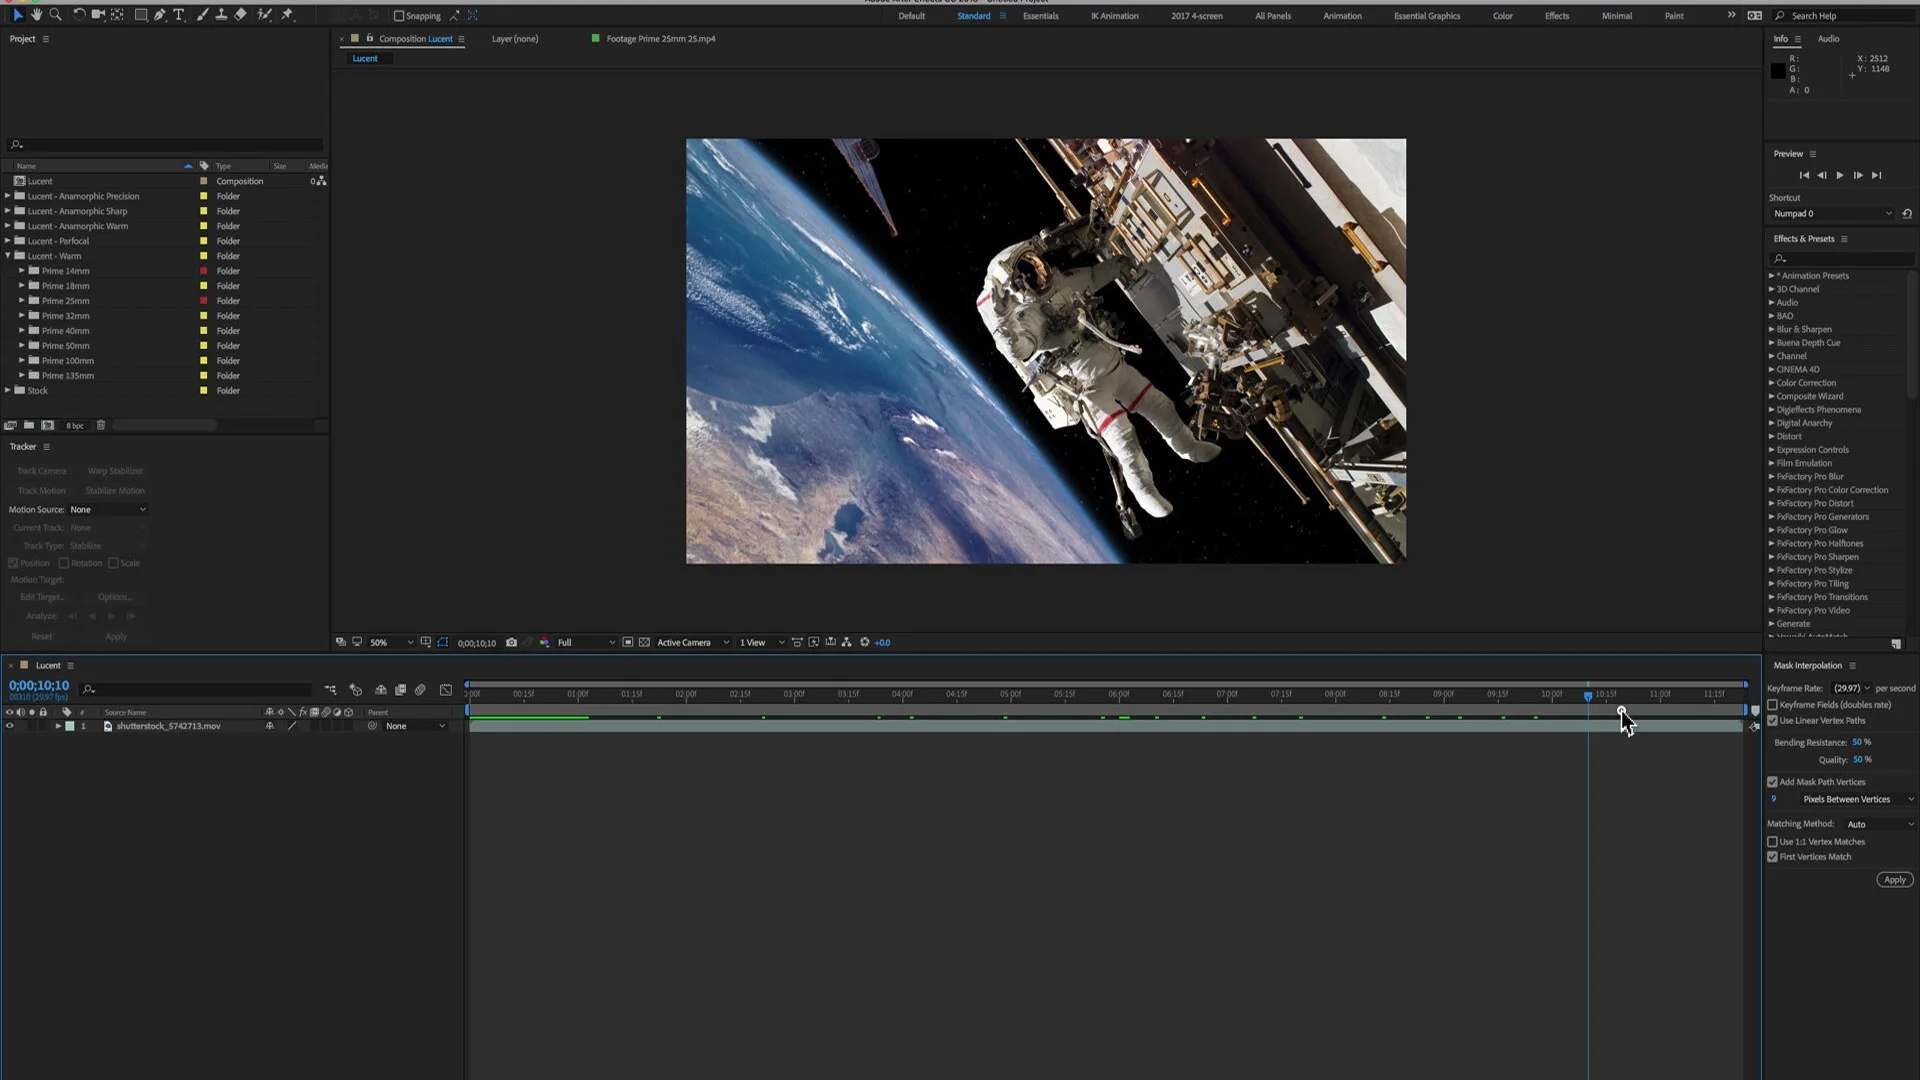Click the yellow label of Prime 50mm
This screenshot has height=1080, width=1920.
point(204,346)
